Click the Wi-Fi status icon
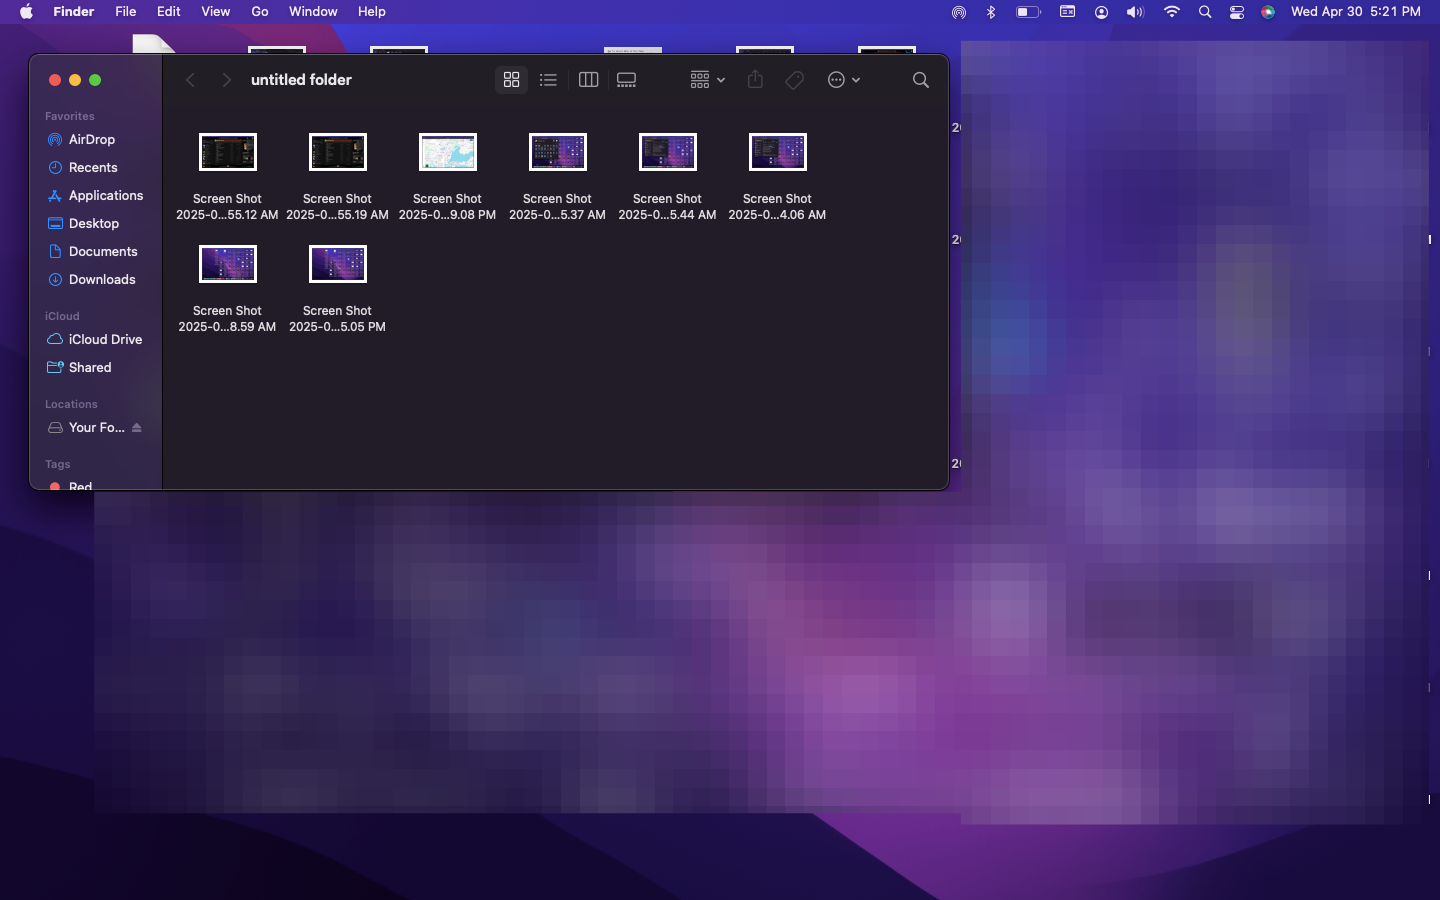 coord(1171,12)
